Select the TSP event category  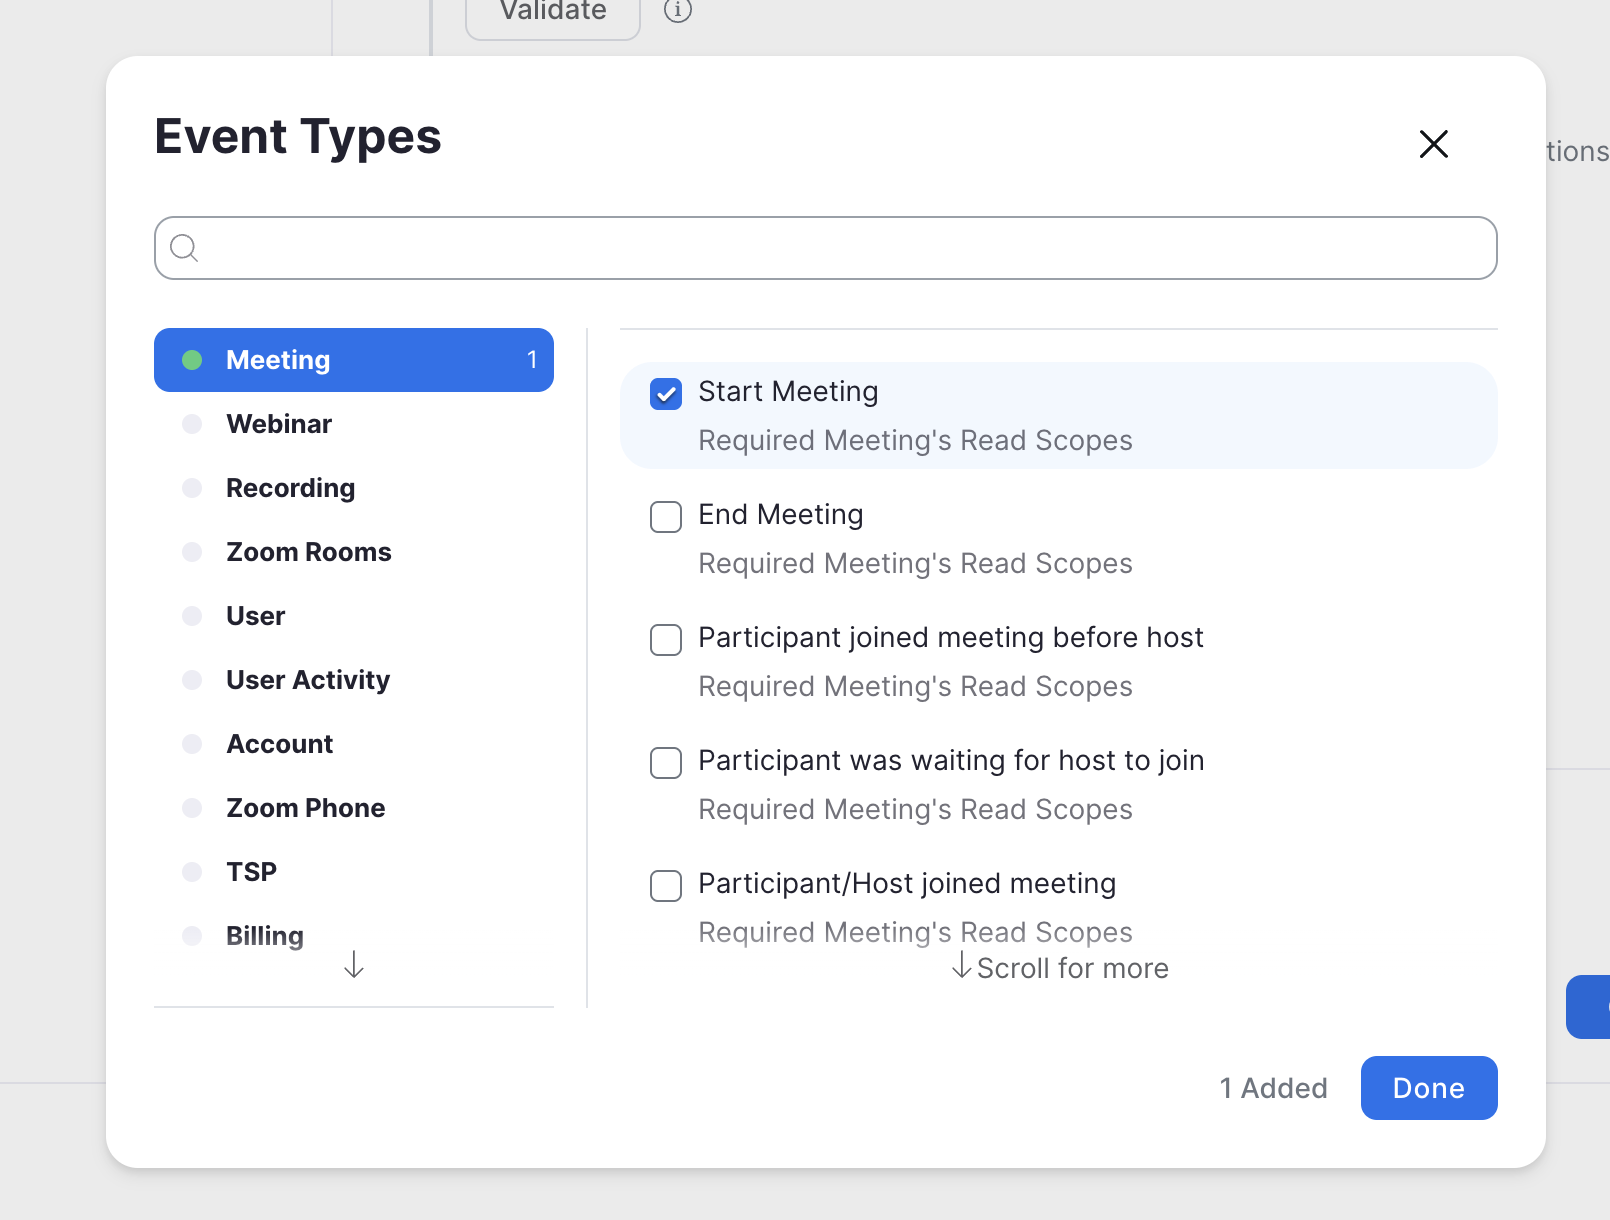(x=251, y=872)
